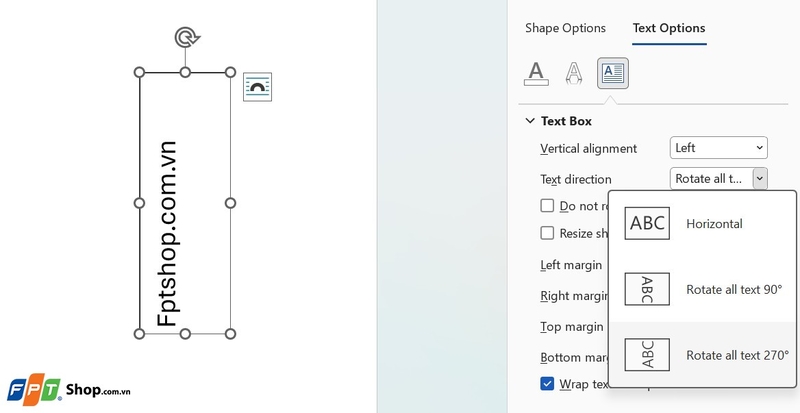
Task: Click the rotation handle above the text box
Action: pos(187,38)
